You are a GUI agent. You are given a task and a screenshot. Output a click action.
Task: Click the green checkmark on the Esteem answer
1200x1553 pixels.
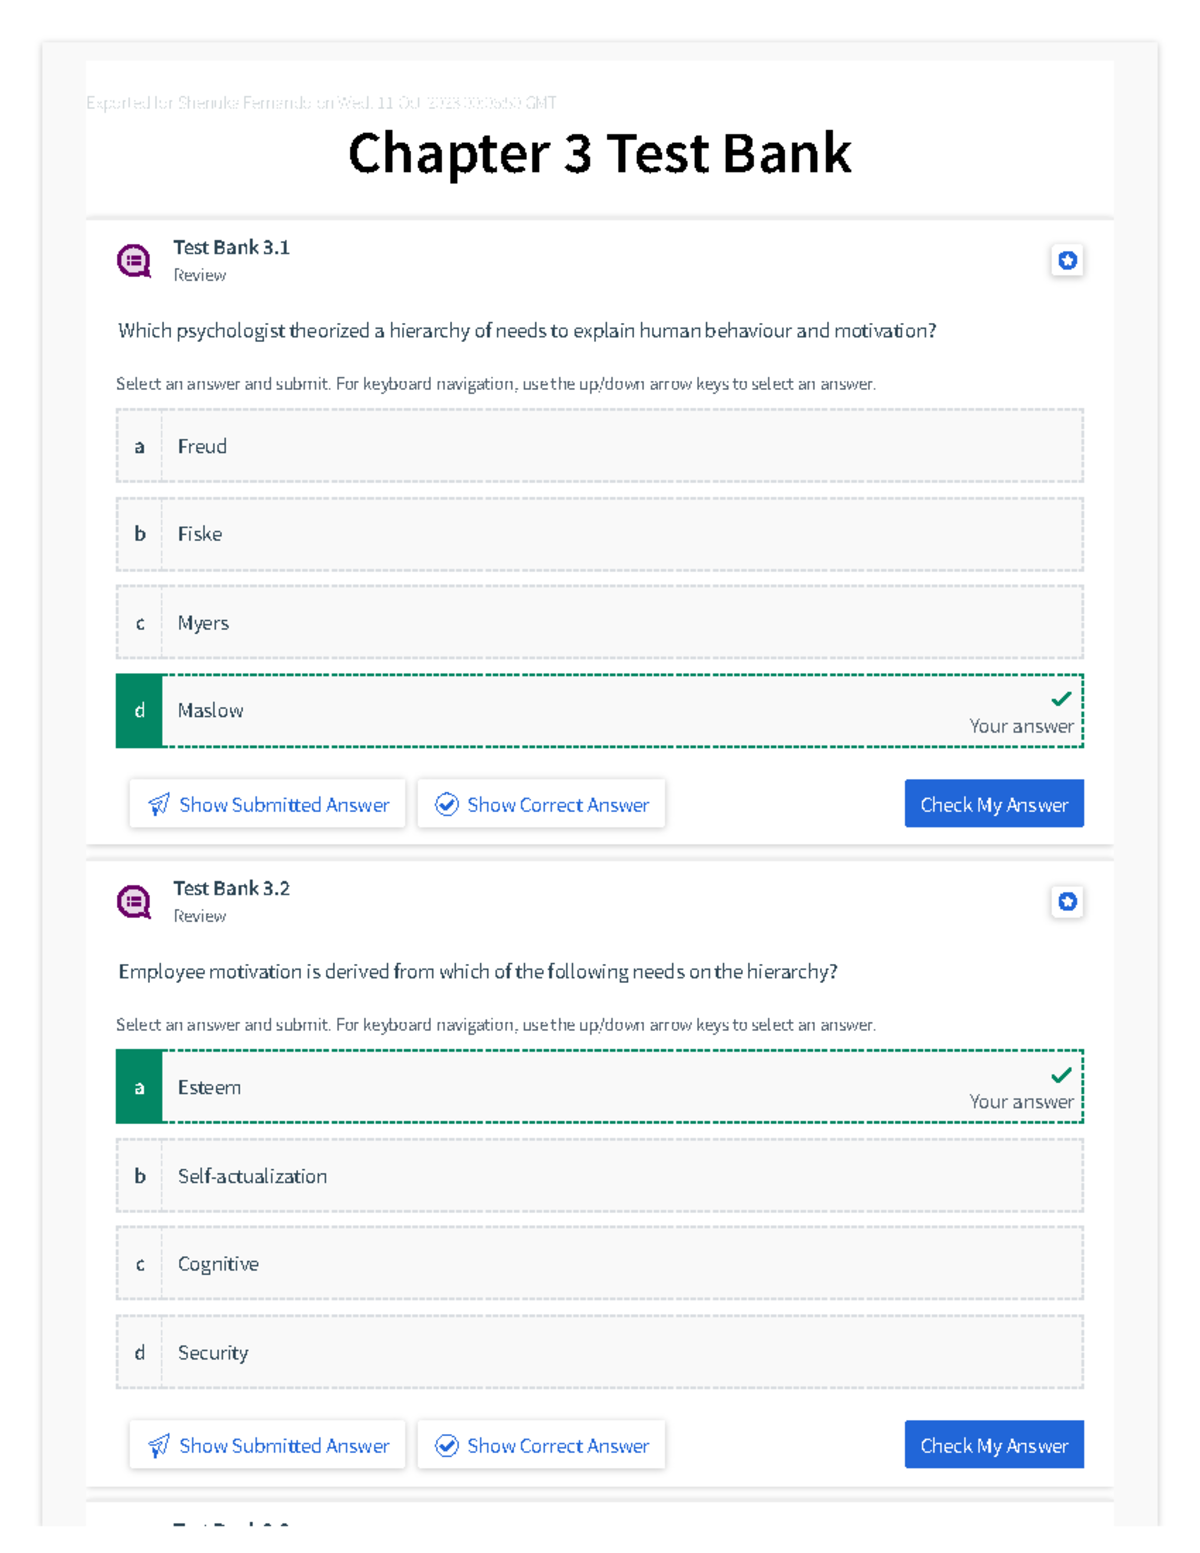pyautogui.click(x=1061, y=1075)
